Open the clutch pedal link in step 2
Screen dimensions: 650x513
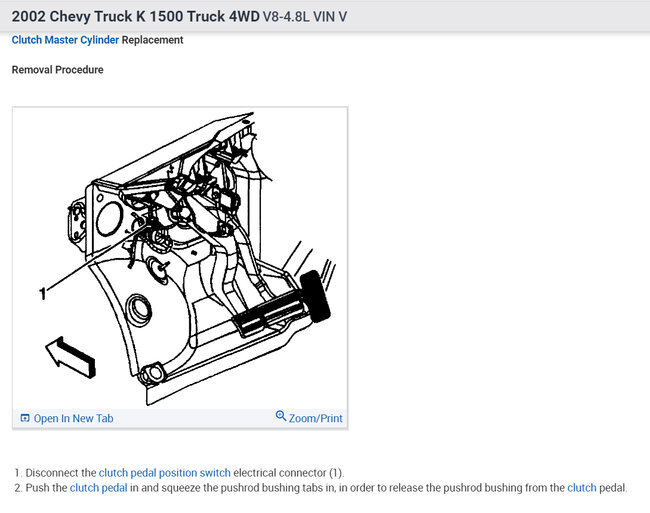point(99,488)
